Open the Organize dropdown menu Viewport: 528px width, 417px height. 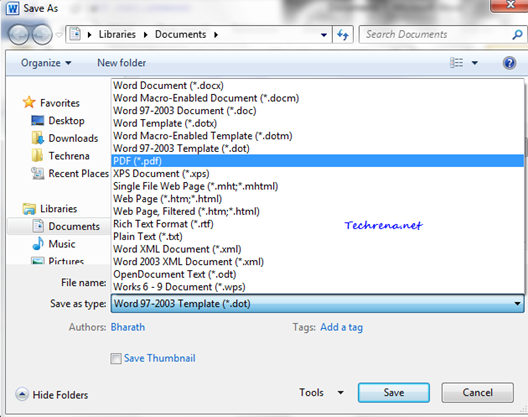pyautogui.click(x=46, y=63)
